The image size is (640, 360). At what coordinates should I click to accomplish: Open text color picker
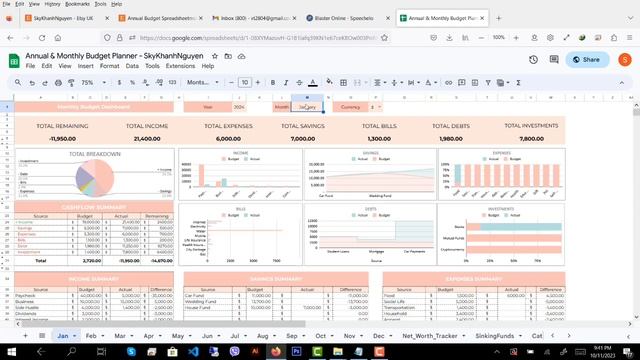click(313, 82)
